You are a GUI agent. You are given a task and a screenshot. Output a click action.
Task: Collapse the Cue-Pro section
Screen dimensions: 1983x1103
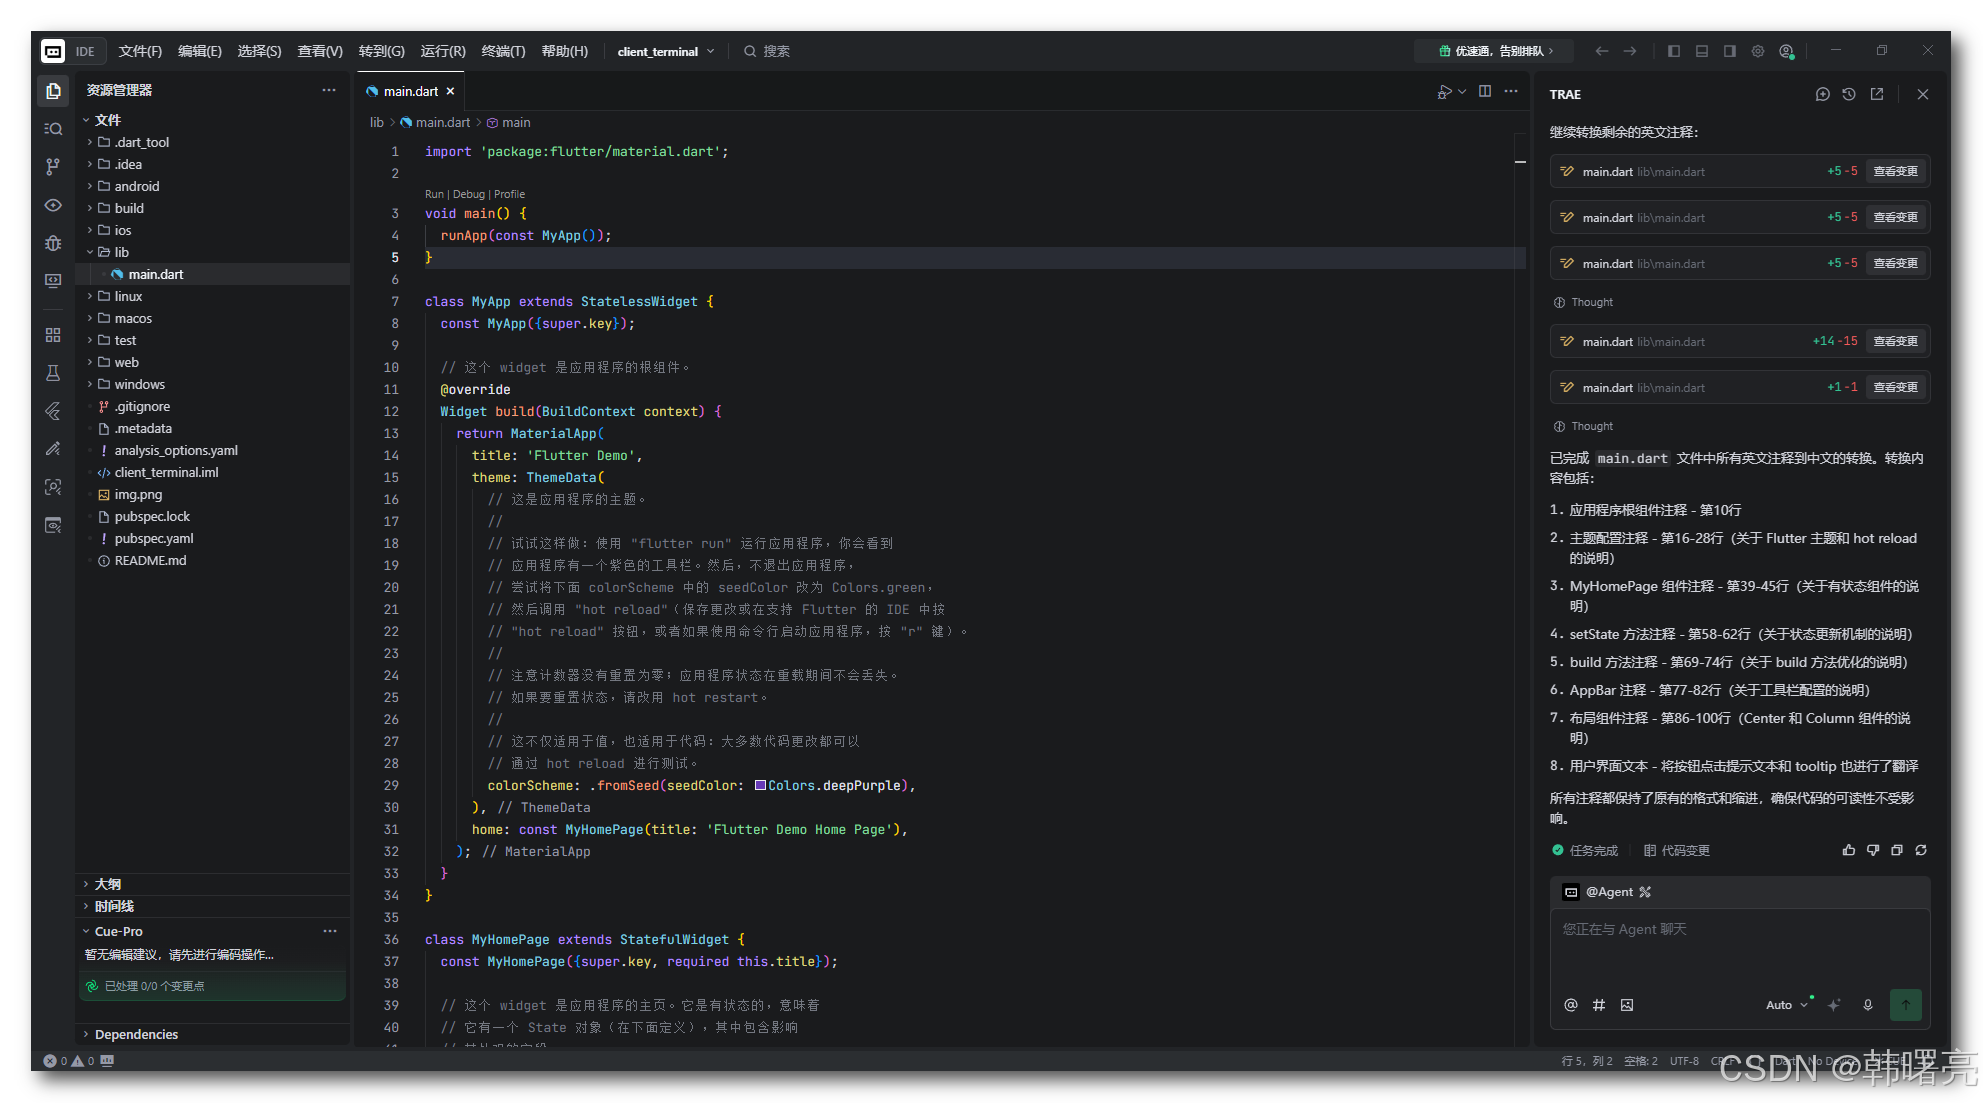click(x=118, y=931)
